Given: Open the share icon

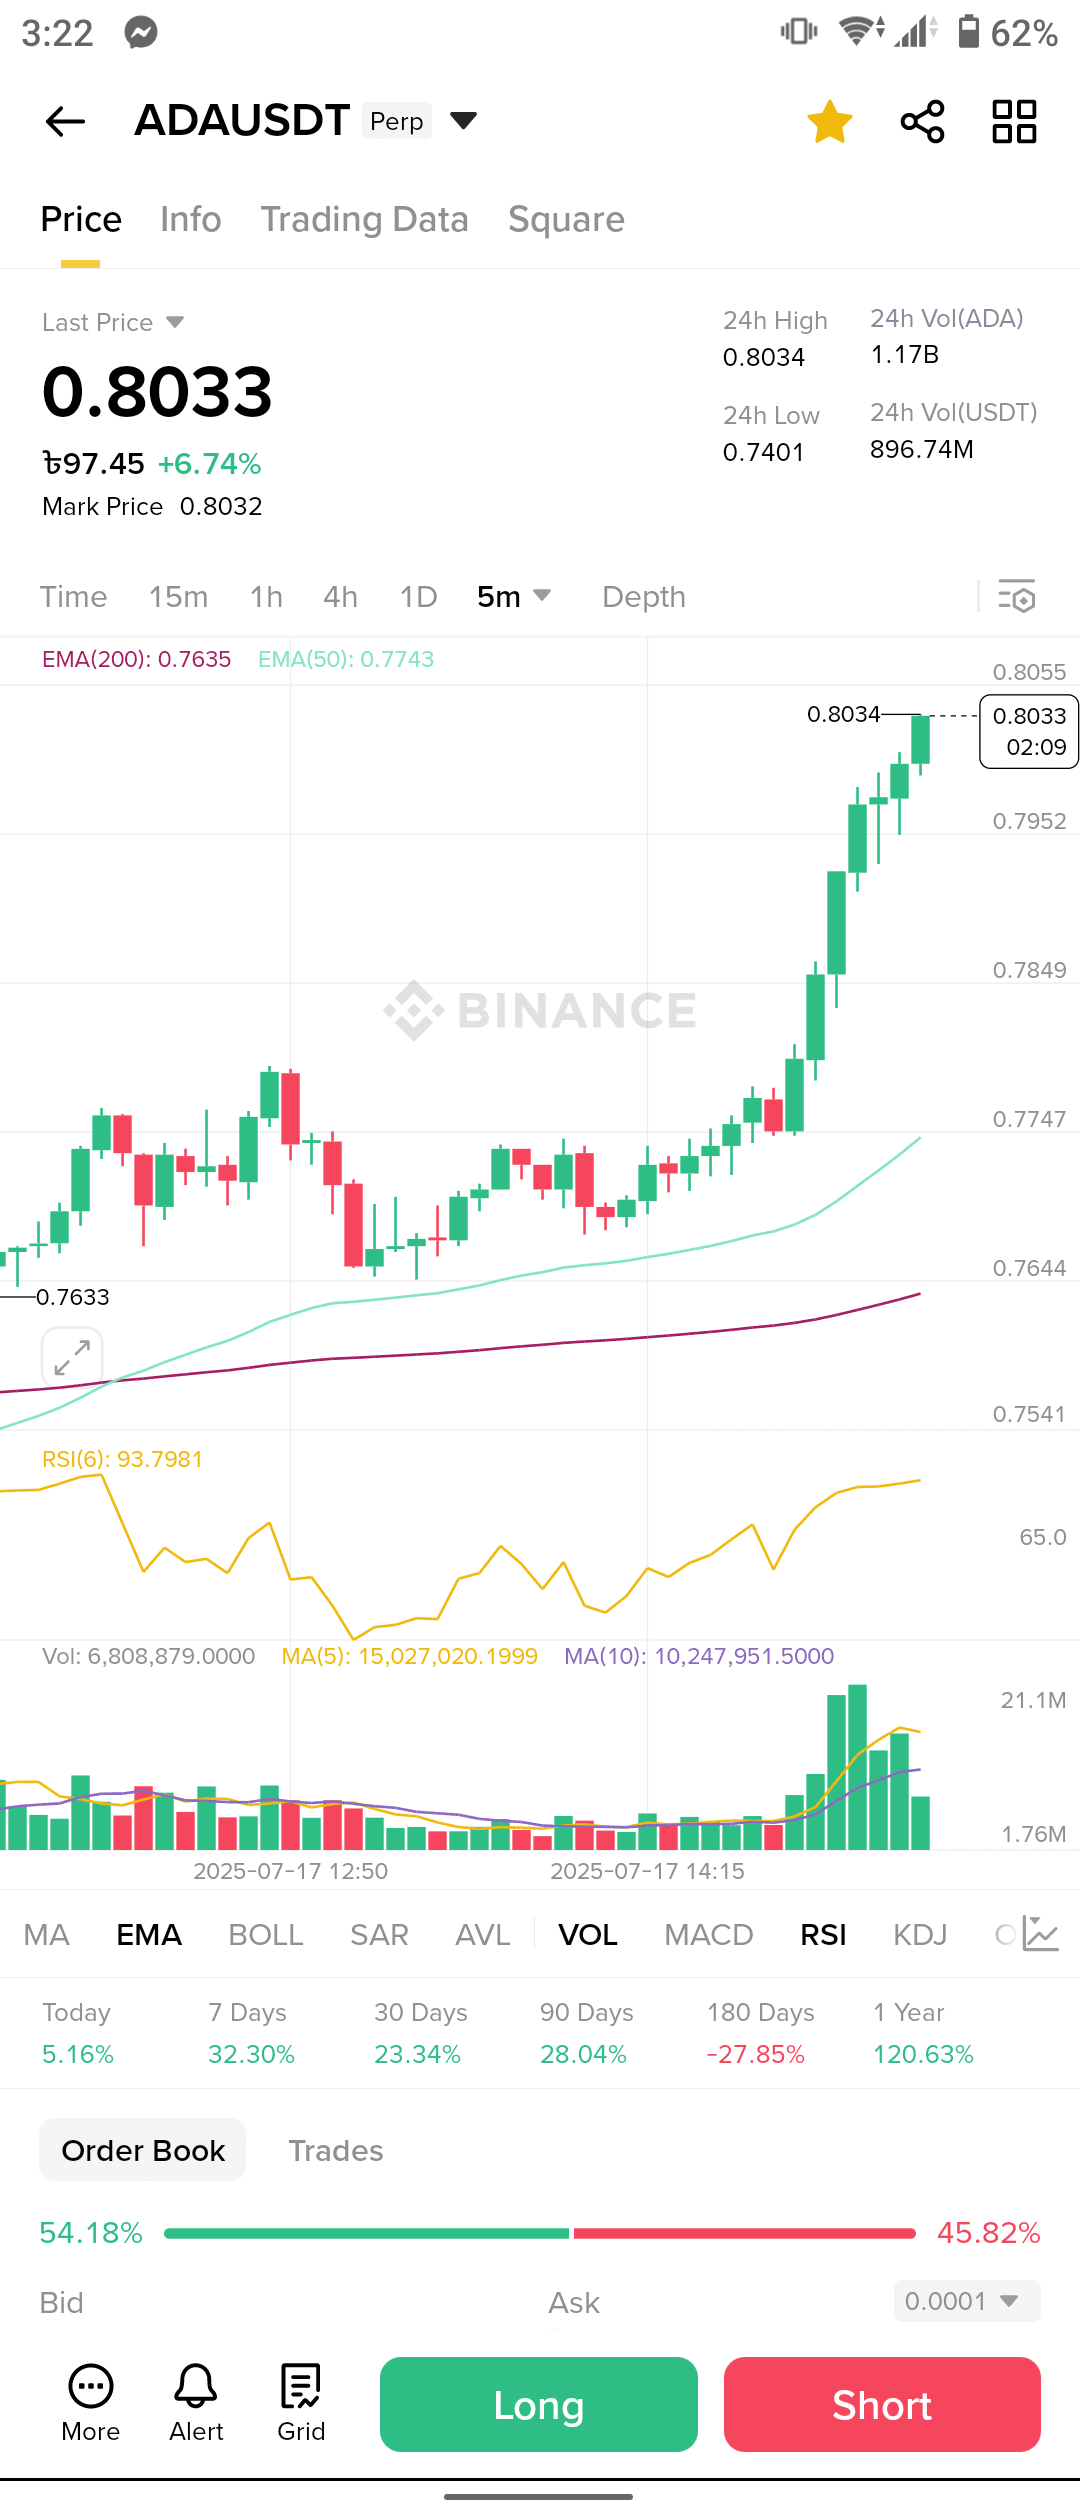Looking at the screenshot, I should tap(922, 122).
